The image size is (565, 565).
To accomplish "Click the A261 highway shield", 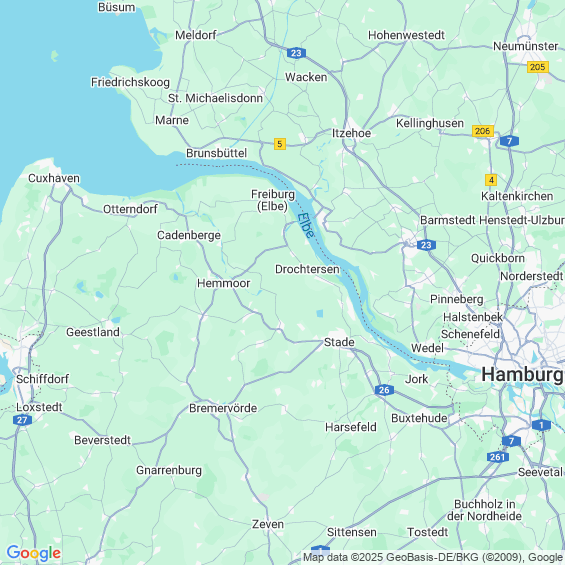I will pyautogui.click(x=498, y=457).
